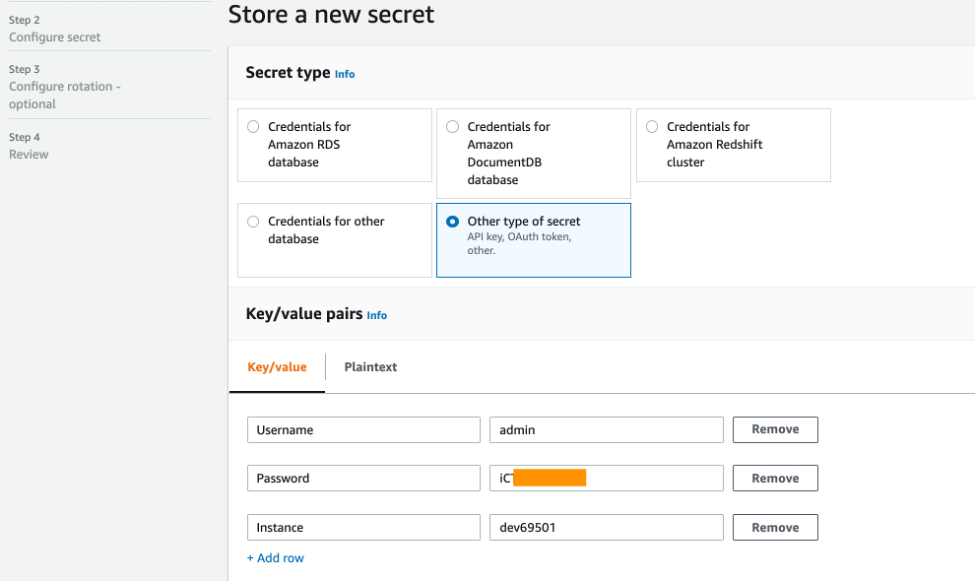Select Other type of secret option

(x=453, y=222)
